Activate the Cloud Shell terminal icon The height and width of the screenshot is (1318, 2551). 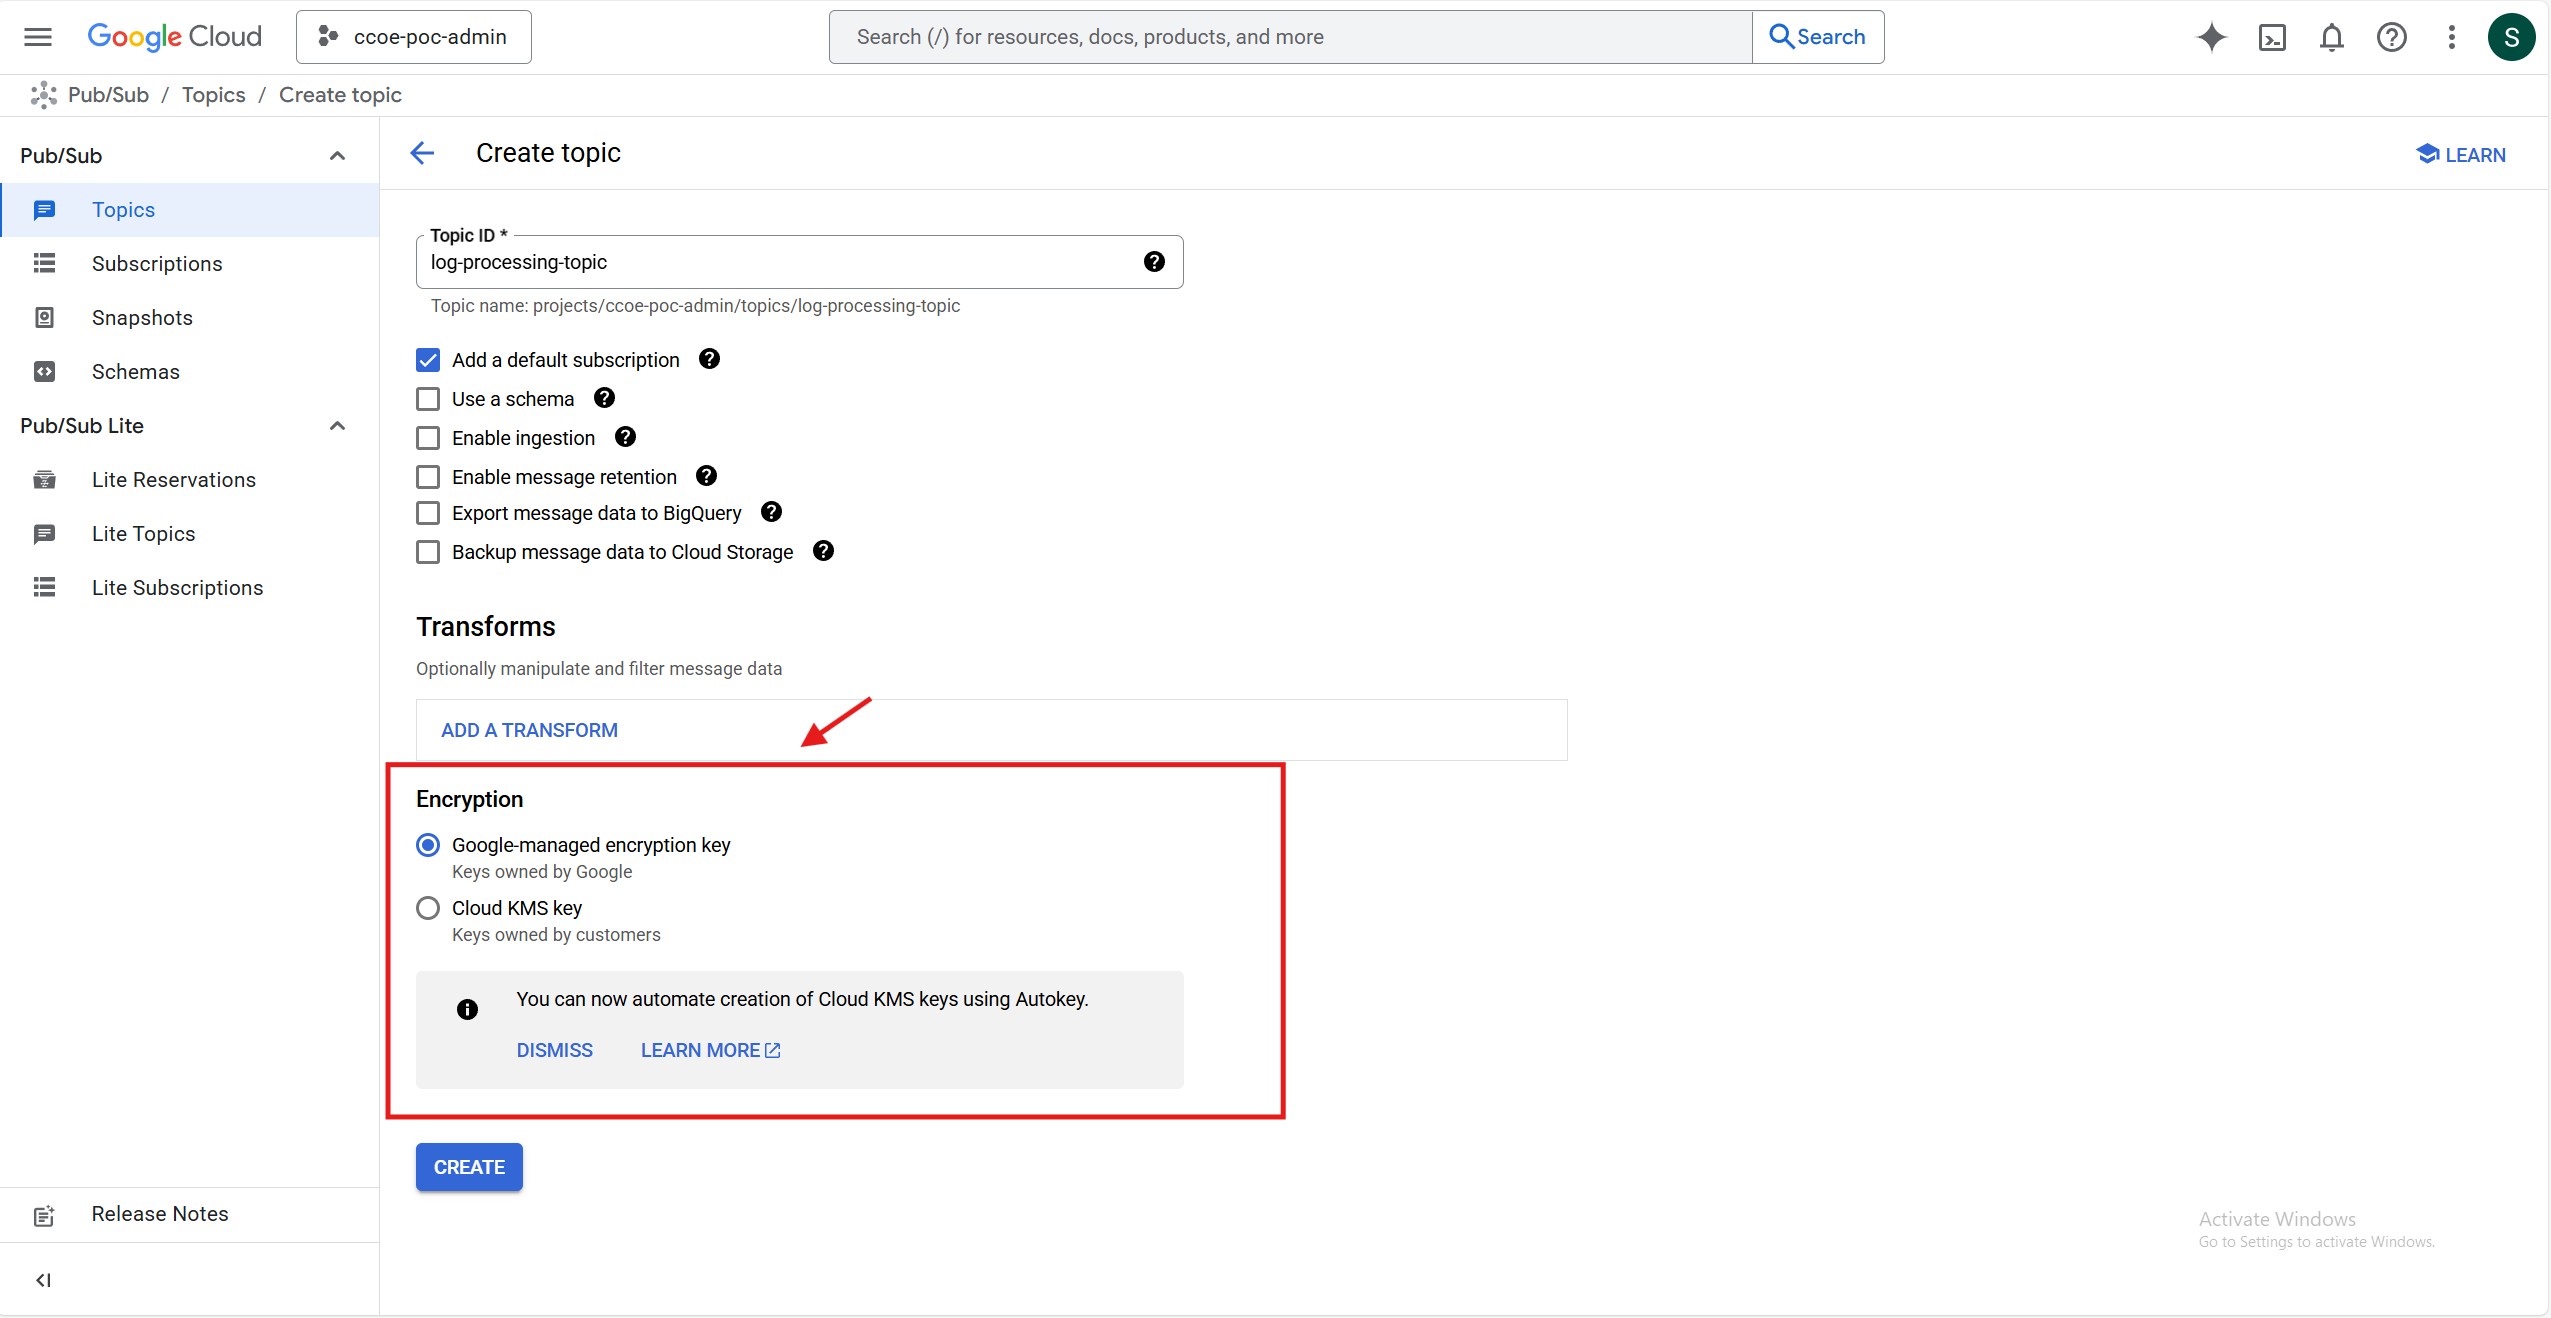click(x=2272, y=37)
